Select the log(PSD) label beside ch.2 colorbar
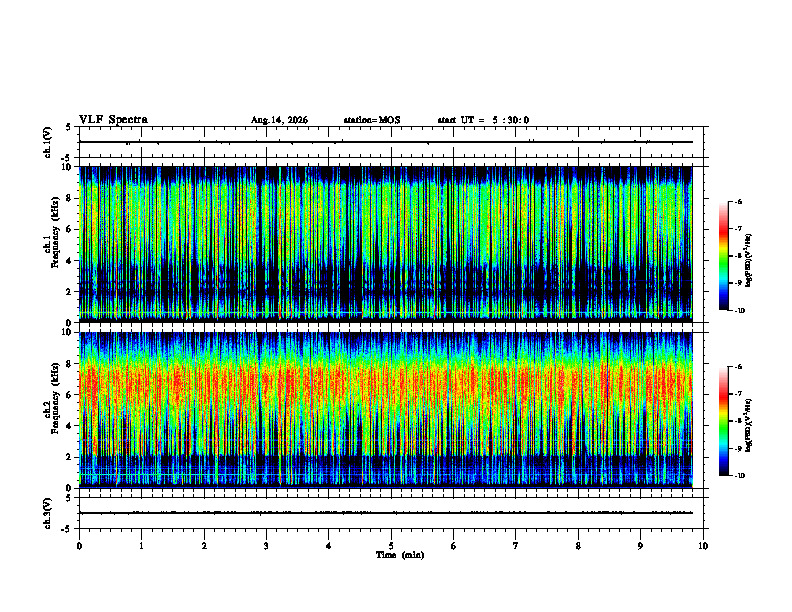 tap(748, 425)
